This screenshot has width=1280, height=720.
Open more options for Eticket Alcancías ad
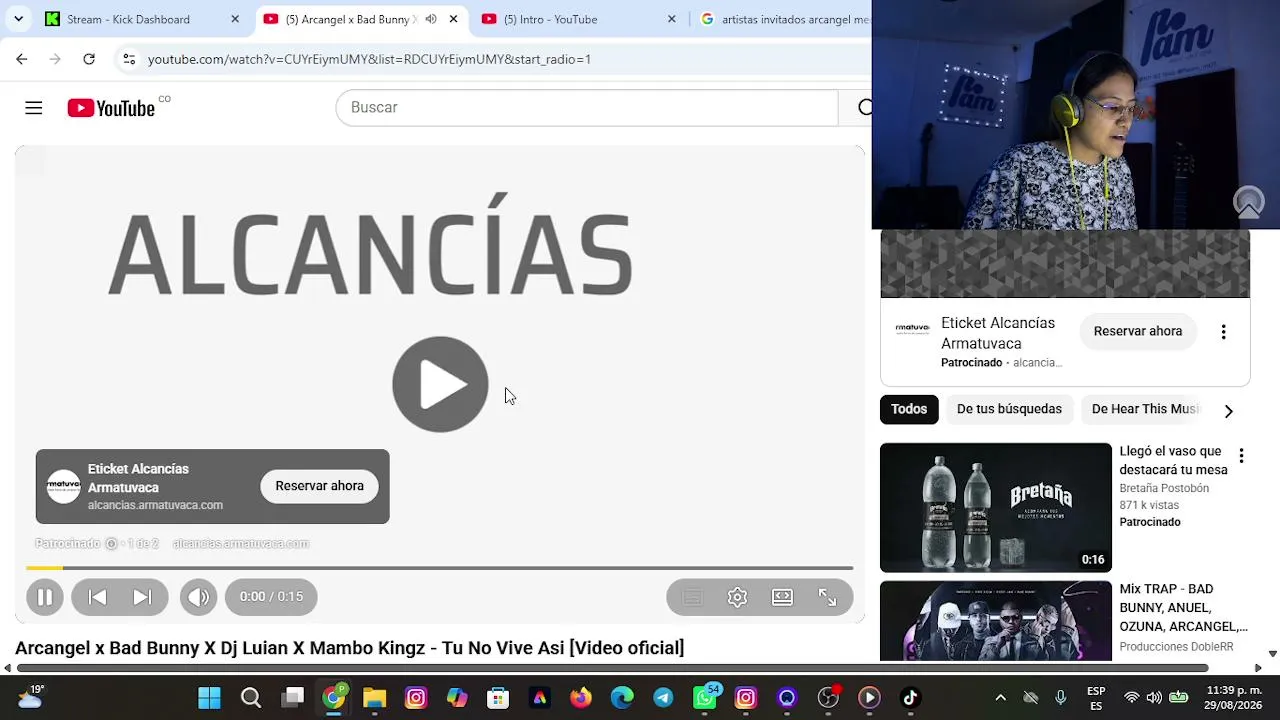(1223, 332)
